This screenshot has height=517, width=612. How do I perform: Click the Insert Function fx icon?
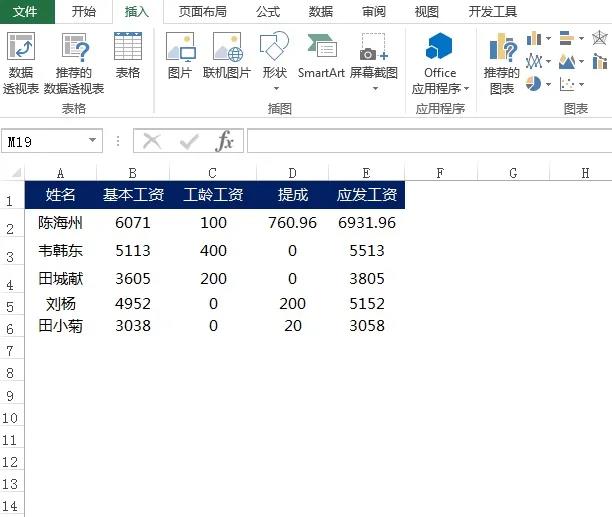point(225,142)
